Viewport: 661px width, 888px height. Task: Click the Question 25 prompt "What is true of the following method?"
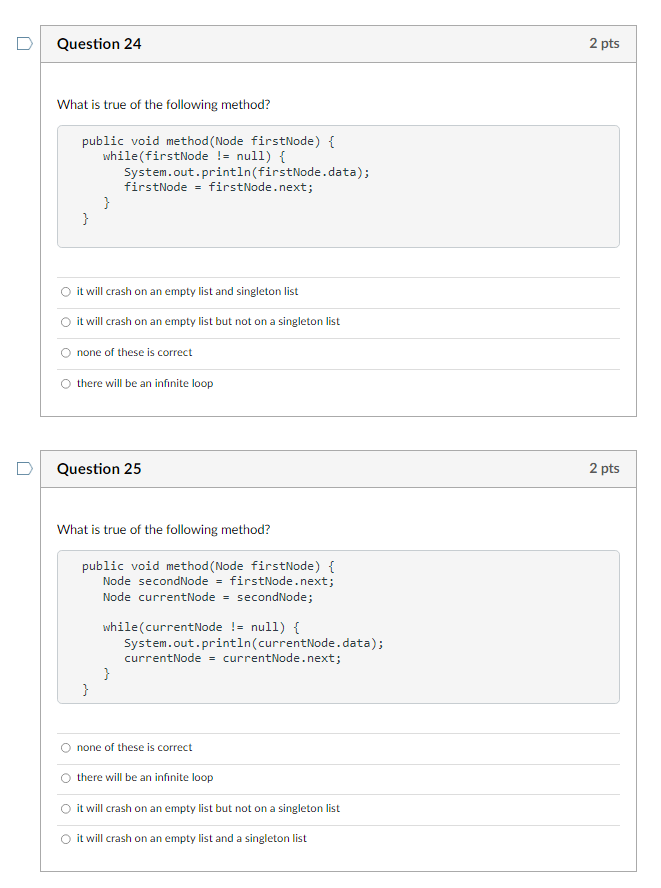164,530
